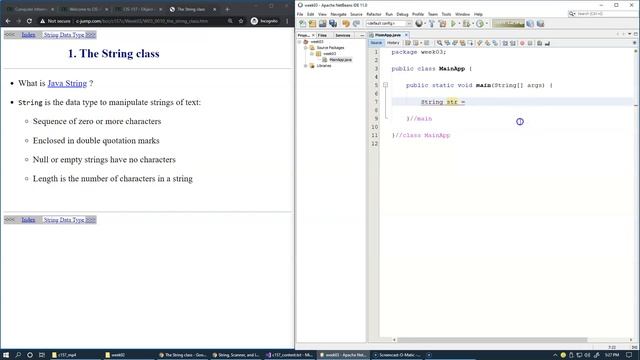
Task: Open the dropdown arrow beside the globe icon
Action: click(425, 24)
